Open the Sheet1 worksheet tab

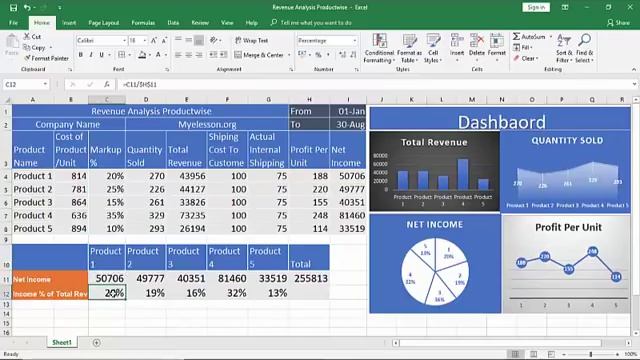[x=62, y=342]
